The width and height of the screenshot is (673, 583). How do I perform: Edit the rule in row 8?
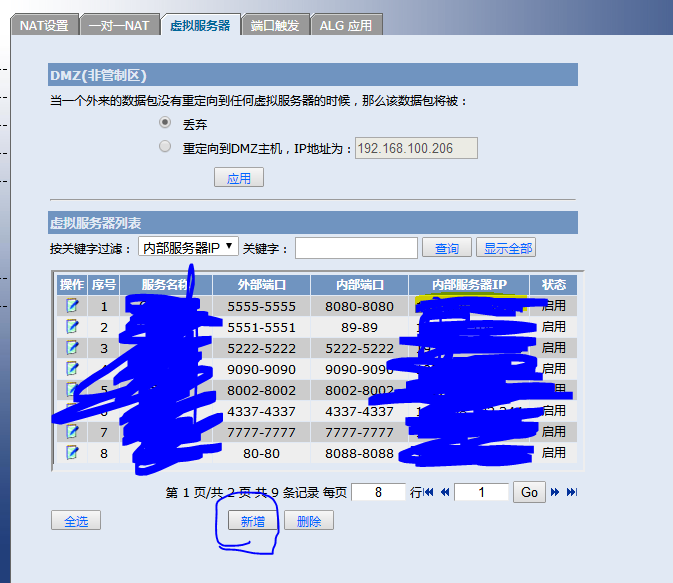point(72,452)
